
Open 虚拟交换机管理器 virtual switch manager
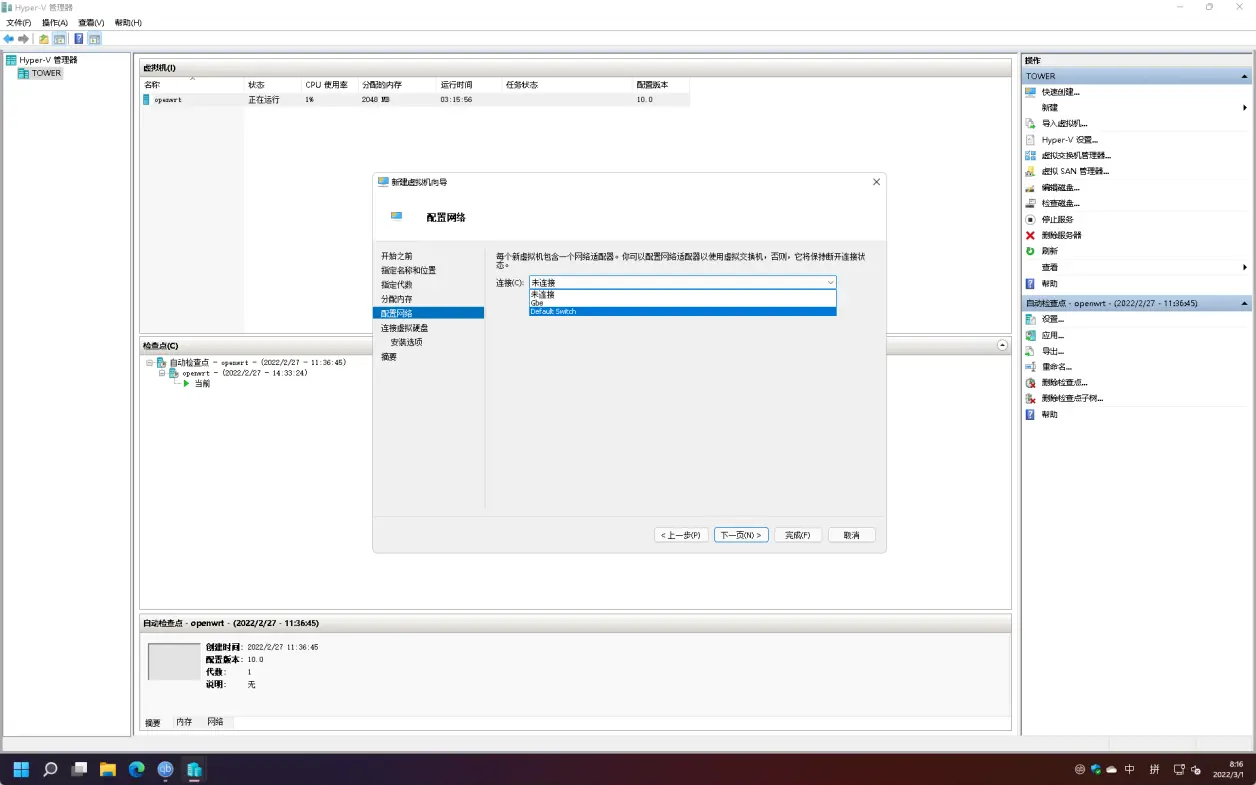pos(1076,156)
